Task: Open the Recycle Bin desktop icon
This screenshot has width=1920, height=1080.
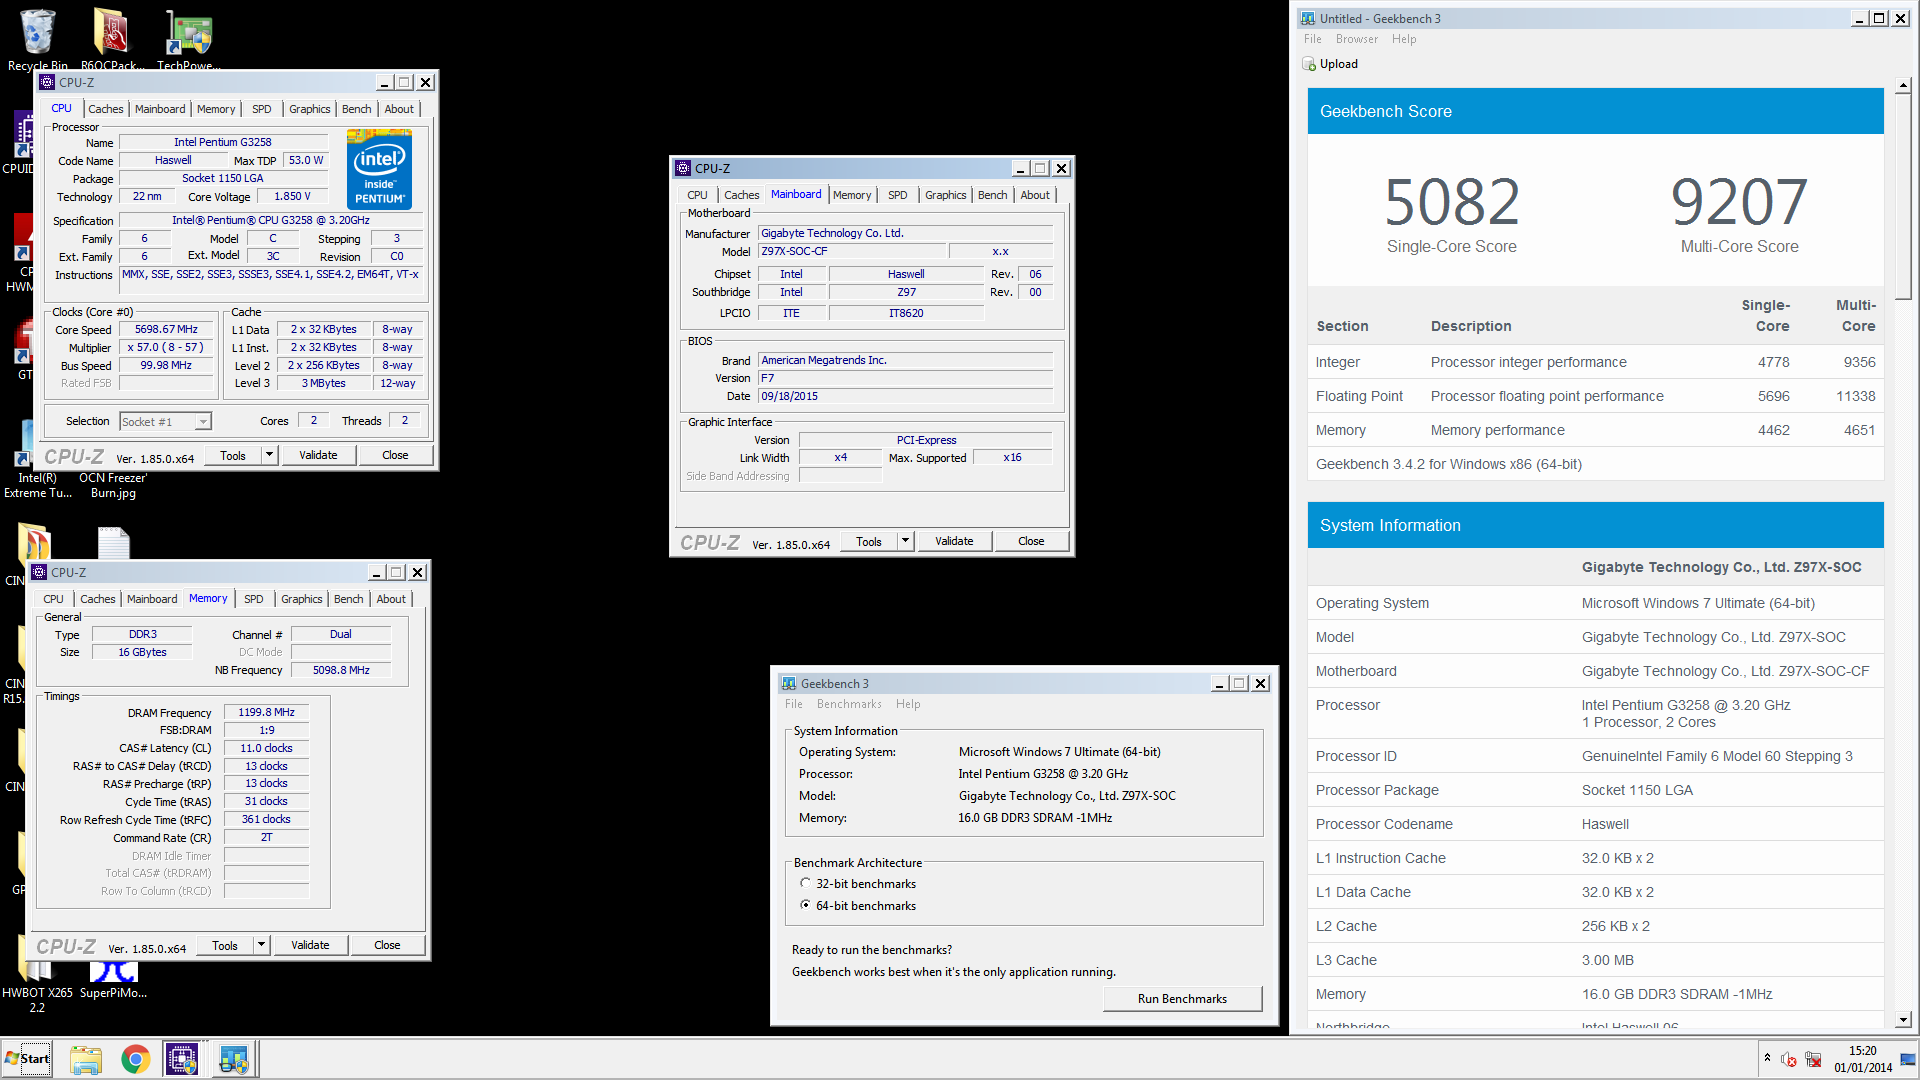Action: [38, 38]
